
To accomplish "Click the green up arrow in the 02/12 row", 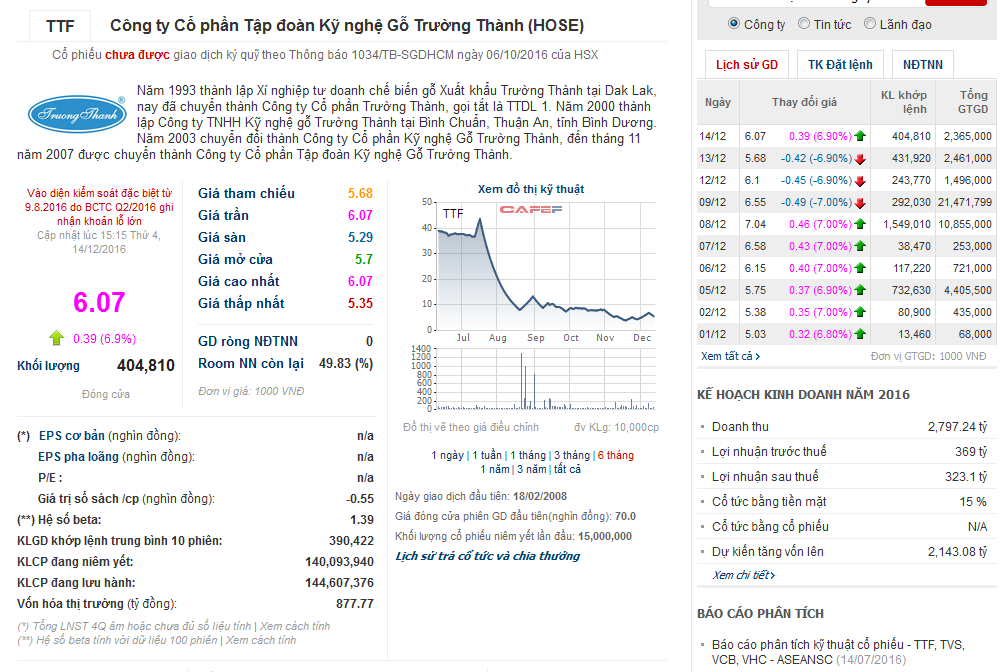I will click(860, 312).
